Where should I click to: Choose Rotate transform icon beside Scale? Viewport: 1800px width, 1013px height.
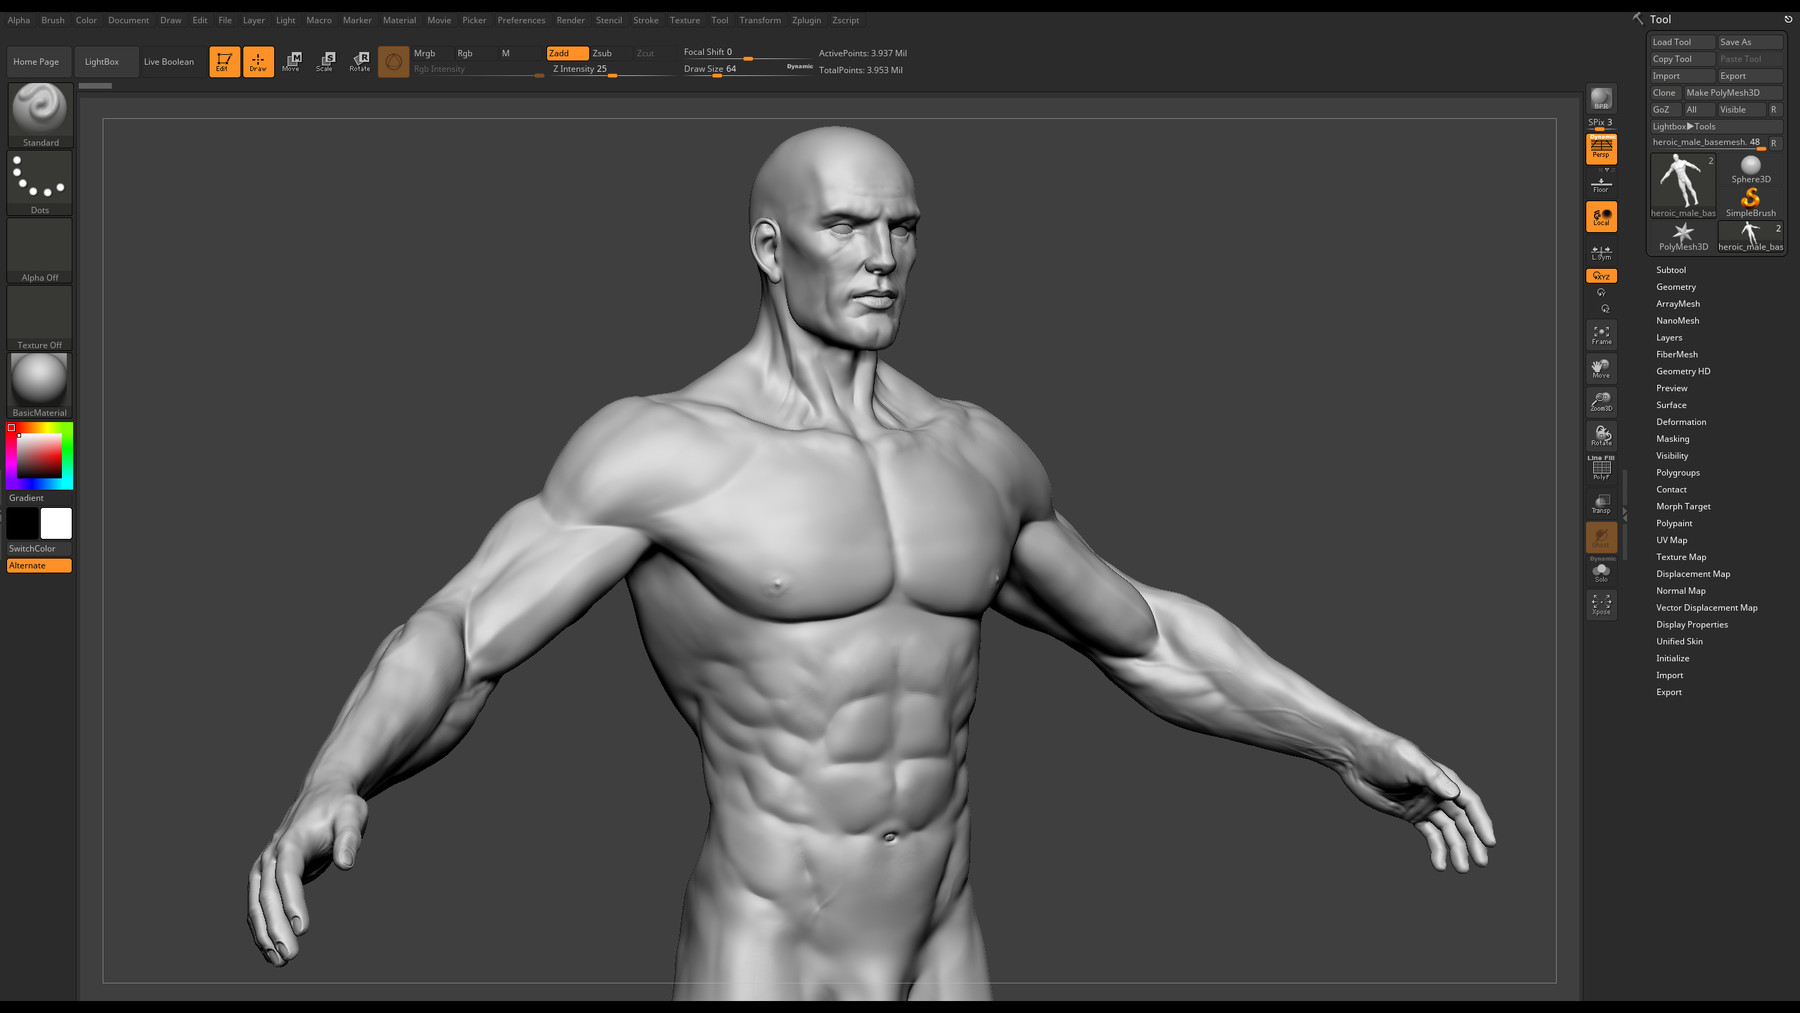click(x=360, y=61)
